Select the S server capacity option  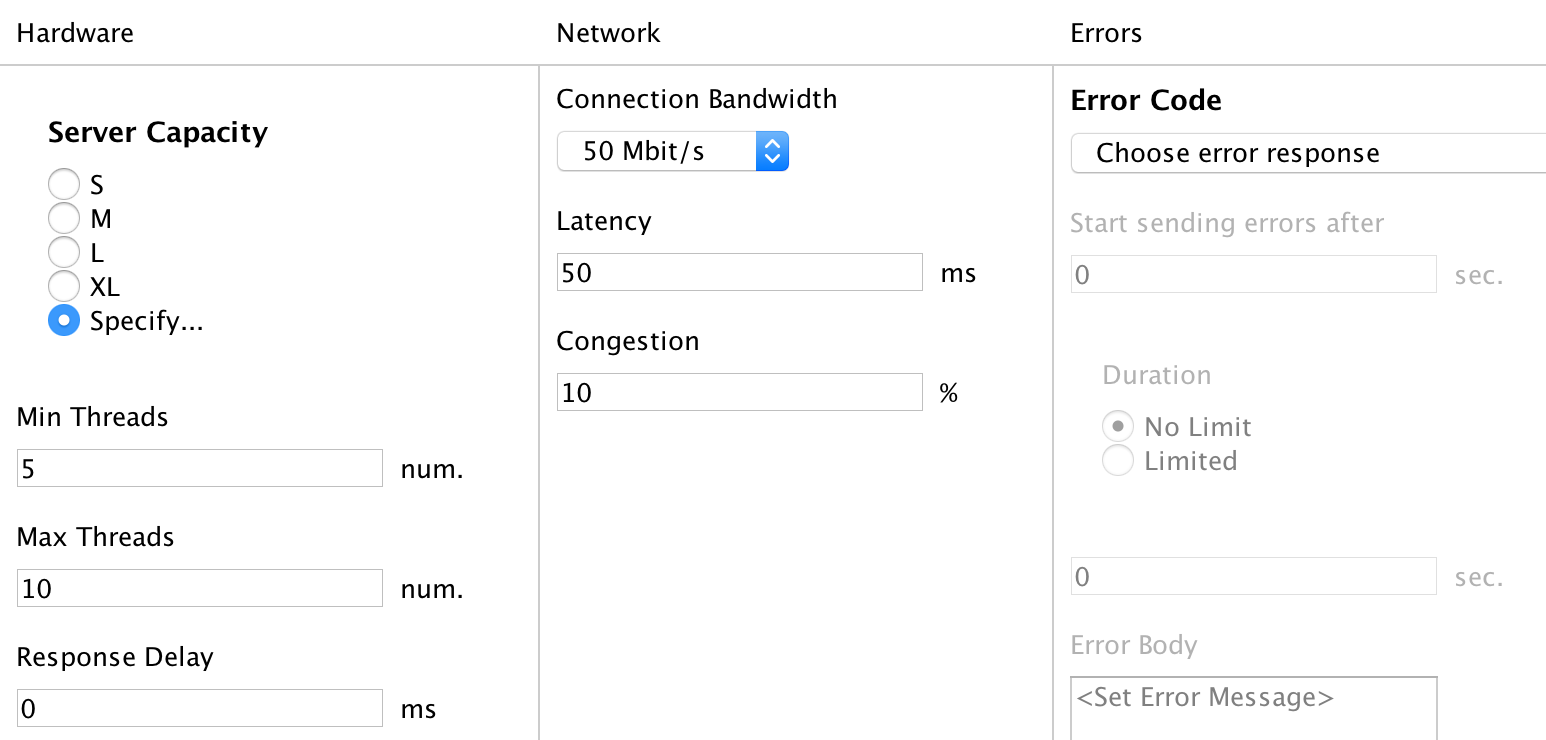coord(64,185)
